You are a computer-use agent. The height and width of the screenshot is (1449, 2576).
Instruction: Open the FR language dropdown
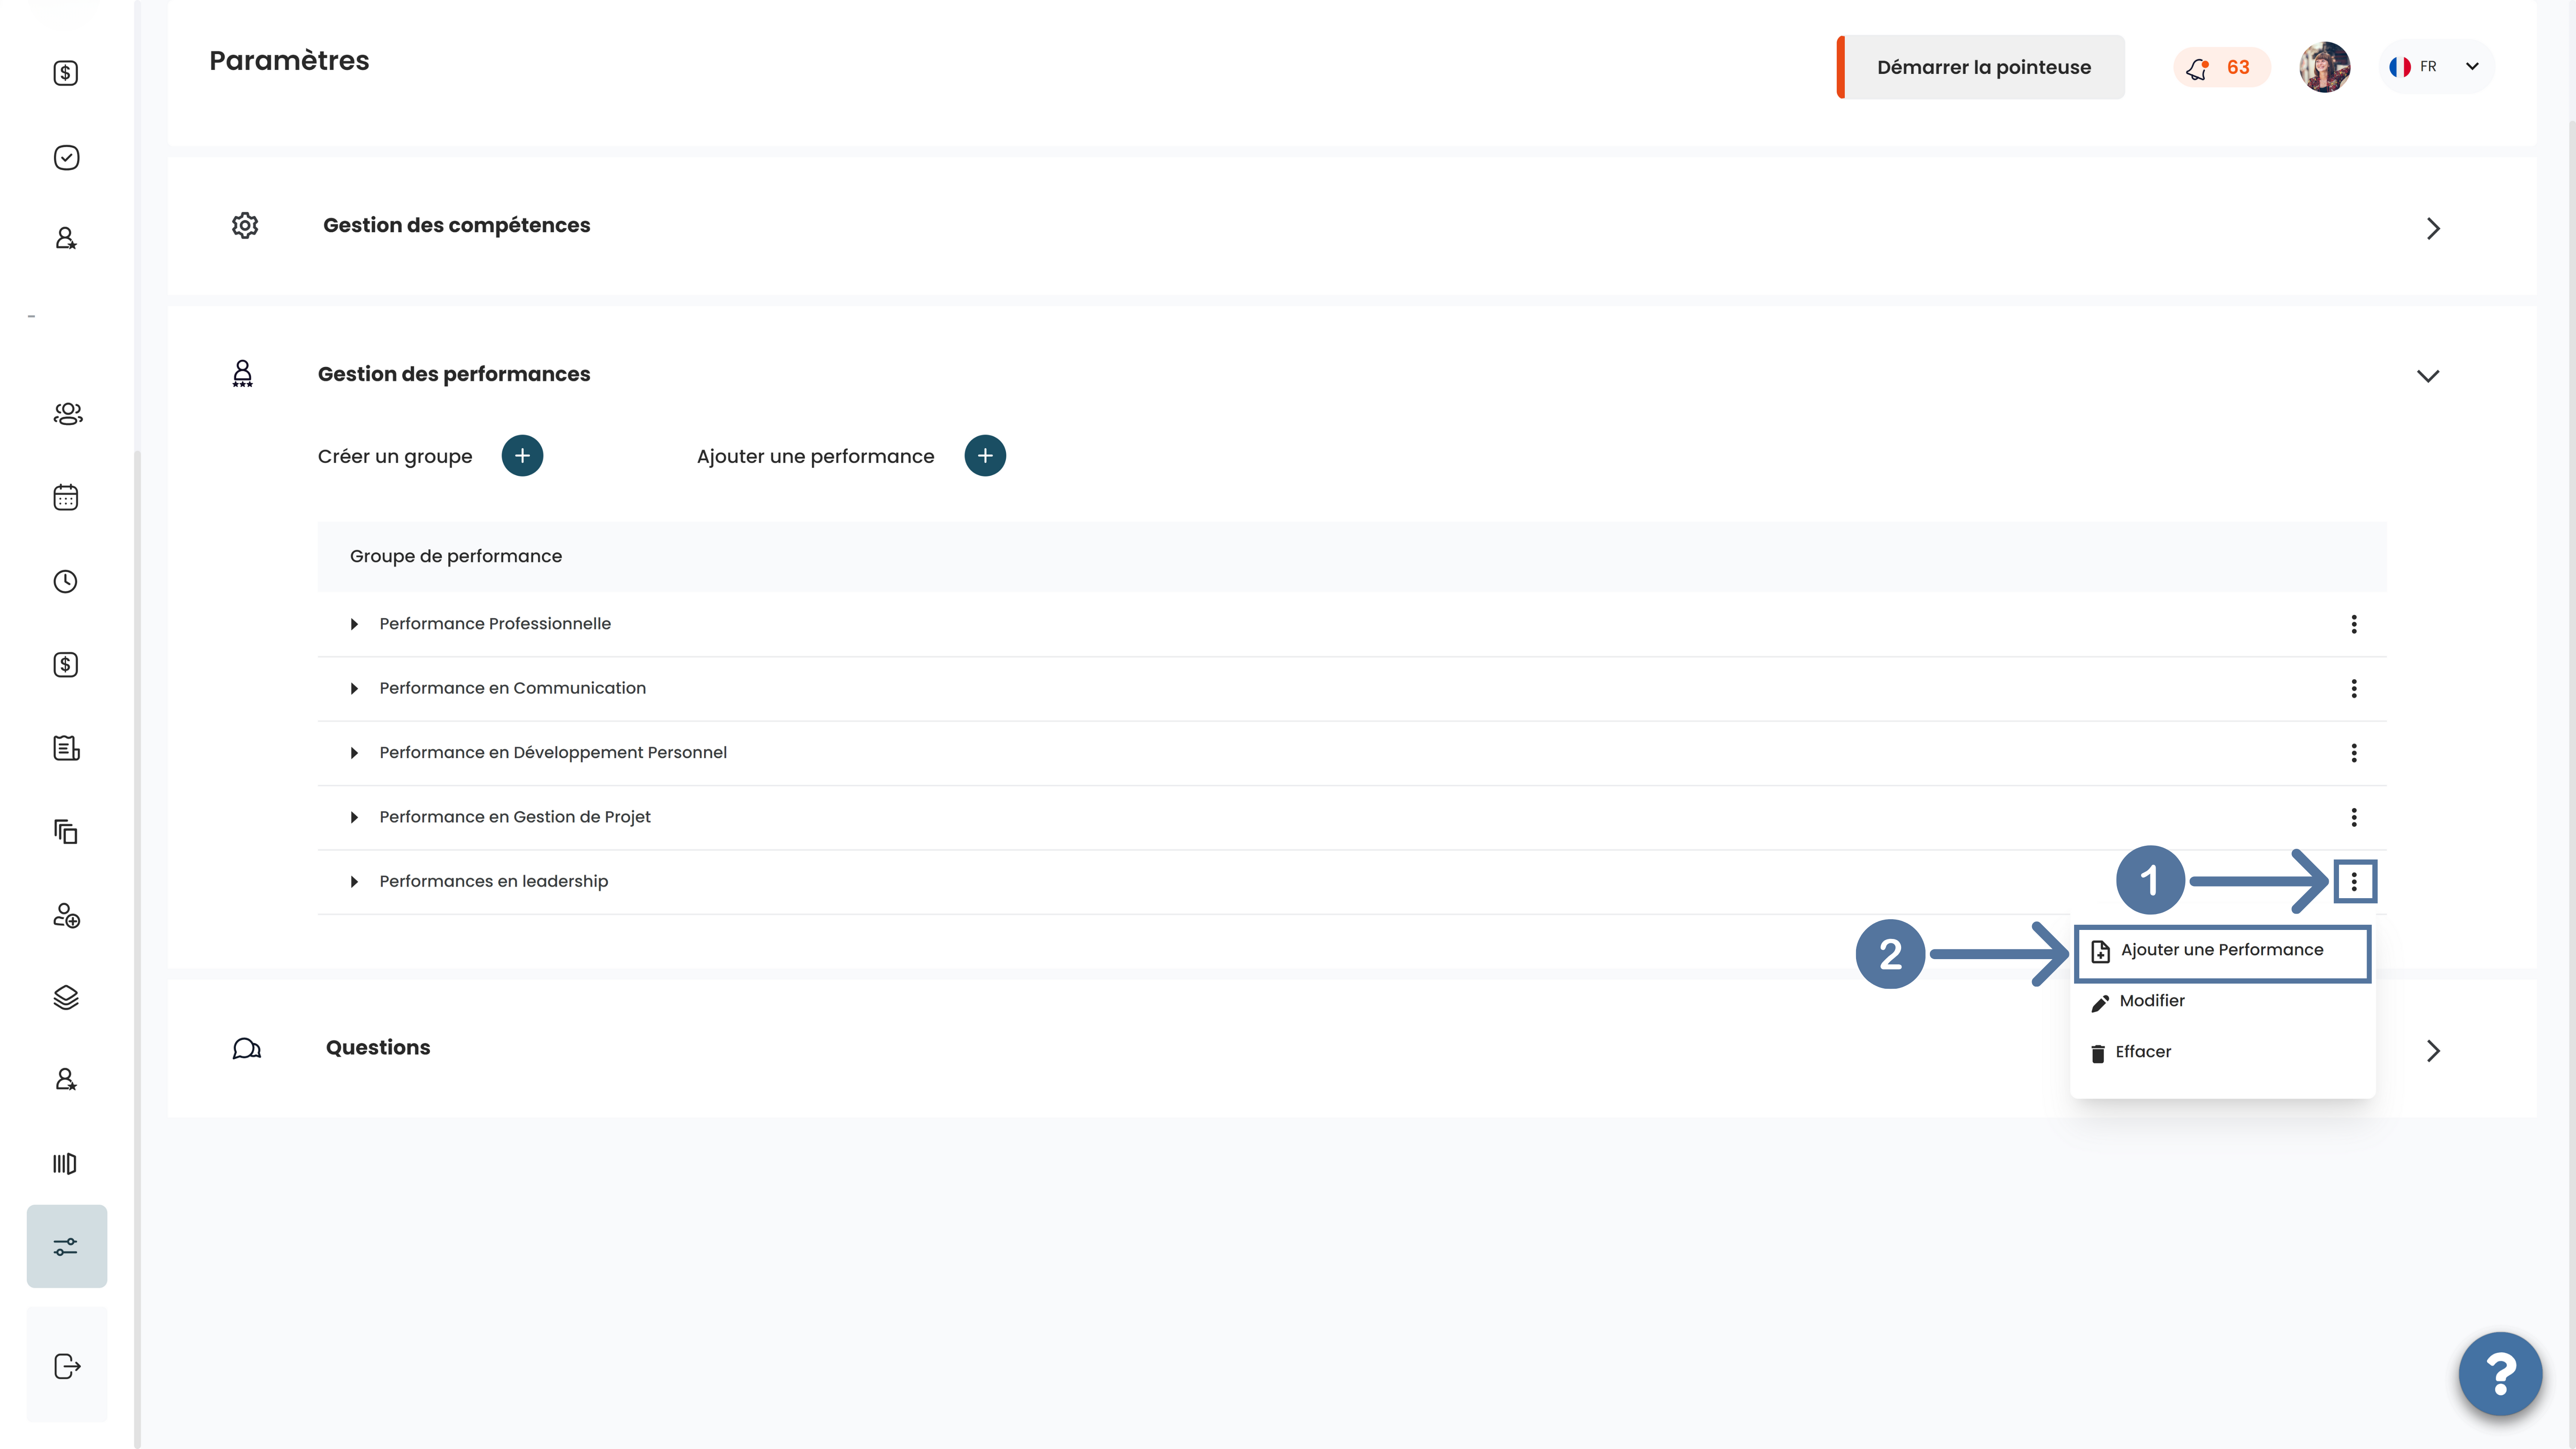2437,67
